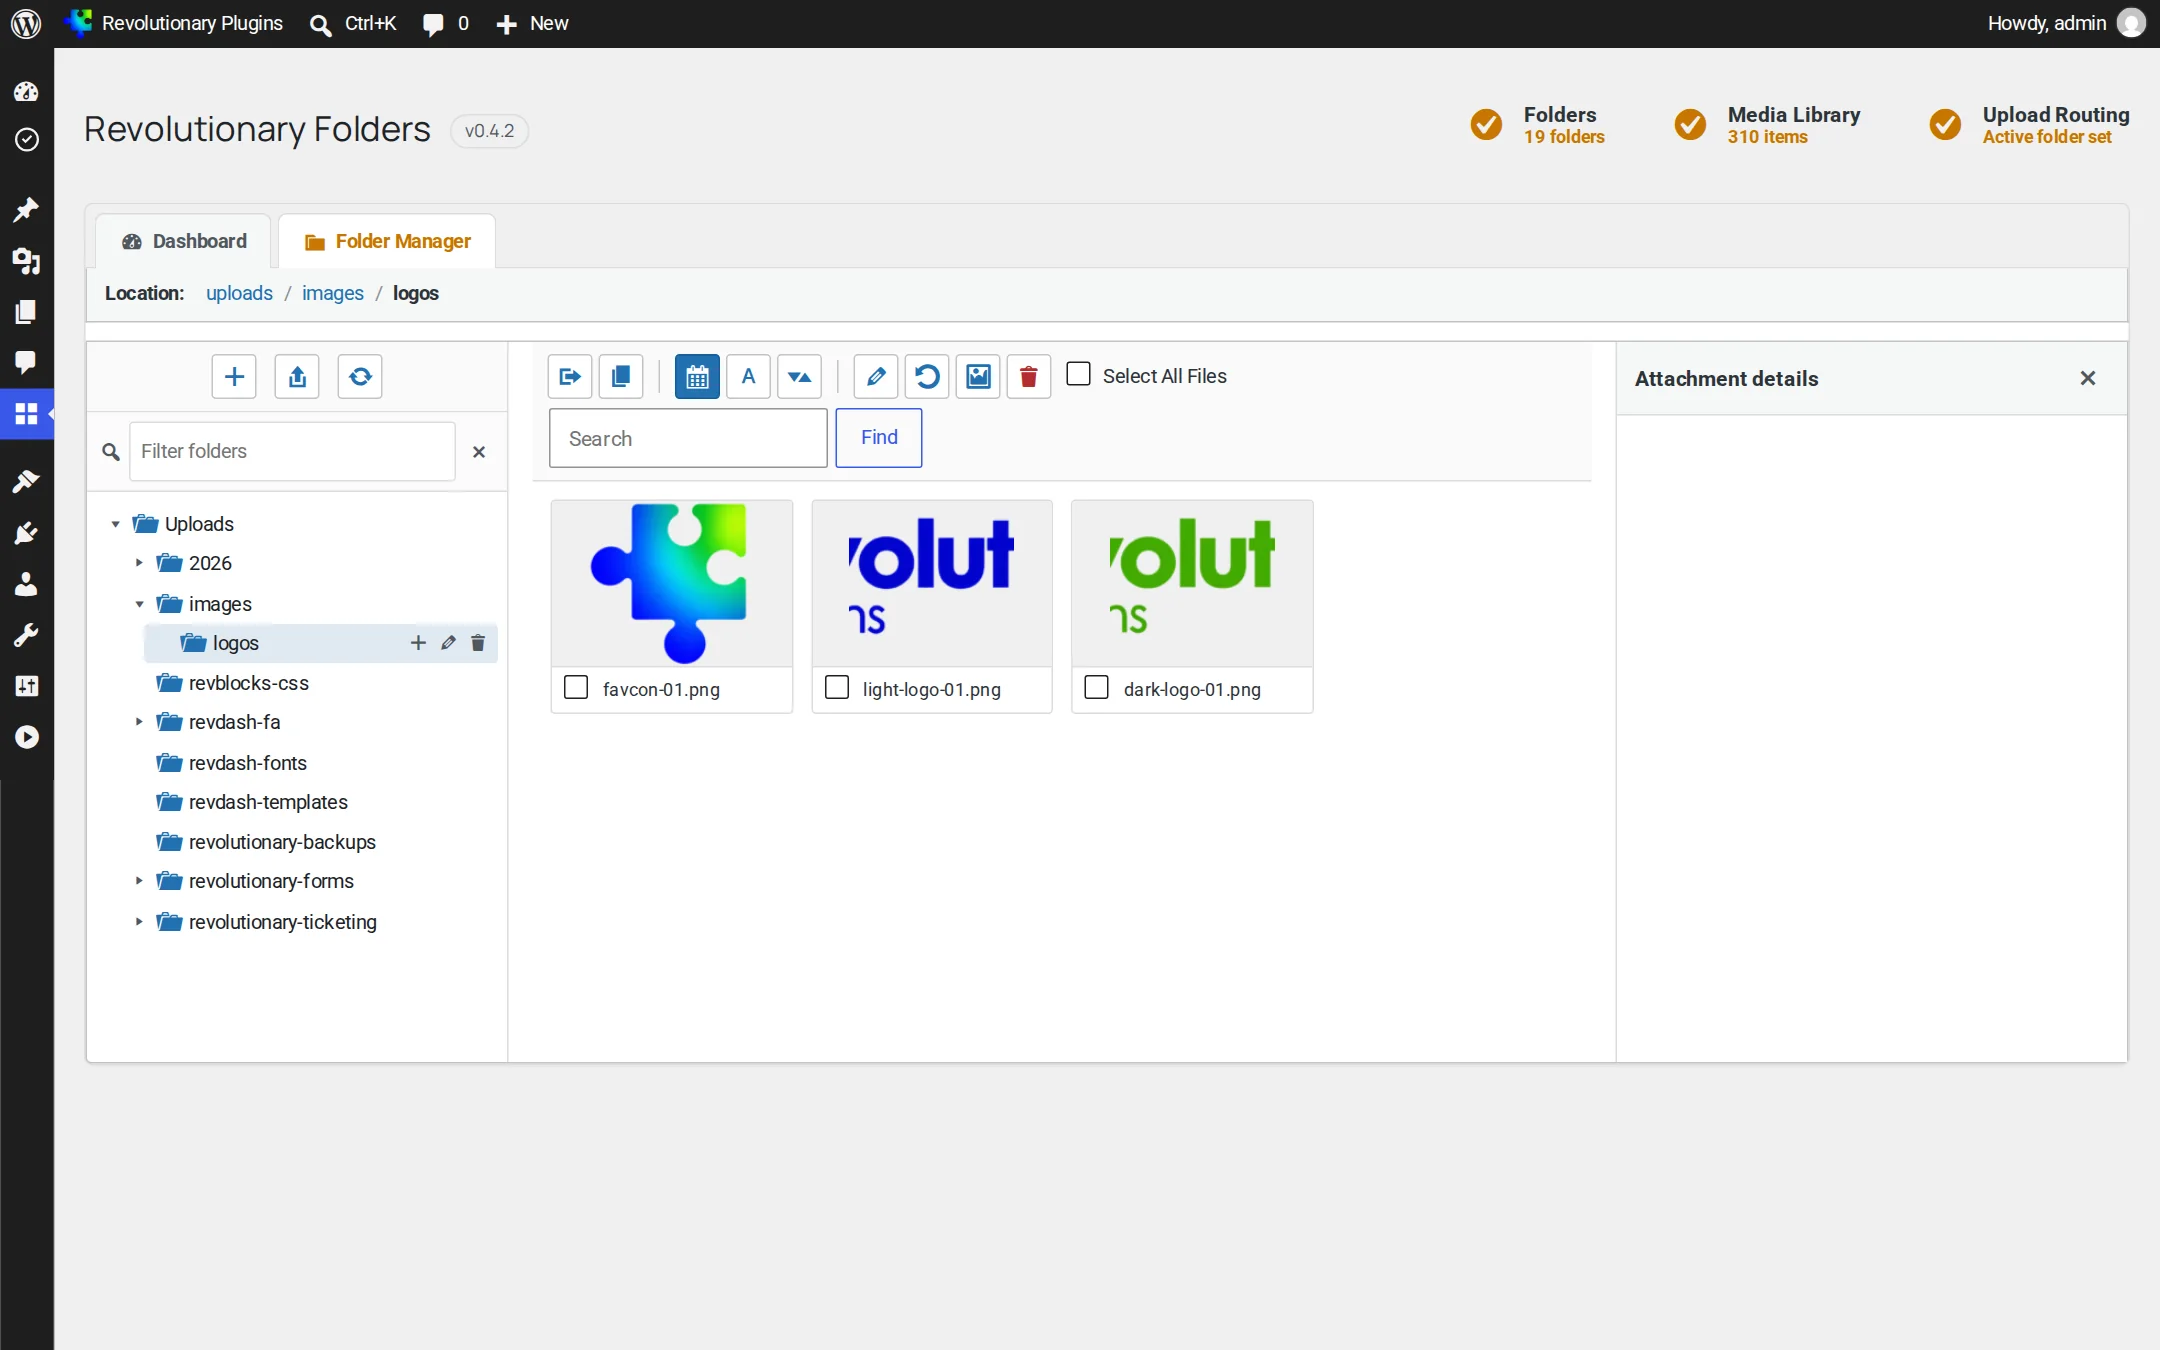
Task: Expand the revolutionary-forms folder
Action: pyautogui.click(x=139, y=881)
